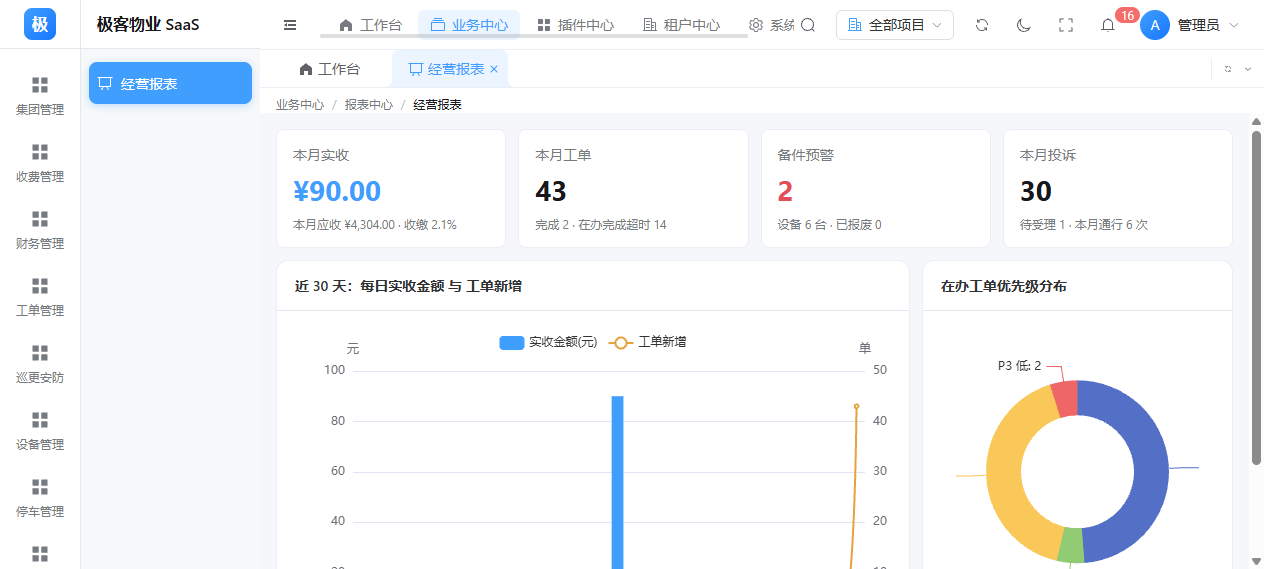
Task: Click 本月应收 ¥4,304.00 summary line
Action: 375,225
